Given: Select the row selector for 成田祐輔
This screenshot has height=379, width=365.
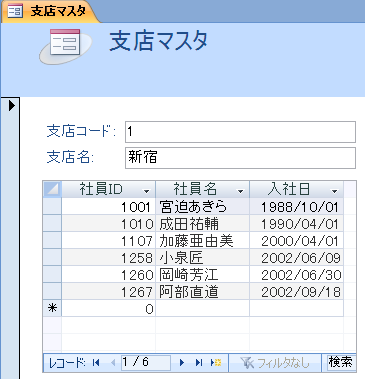Looking at the screenshot, I should click(x=52, y=224).
